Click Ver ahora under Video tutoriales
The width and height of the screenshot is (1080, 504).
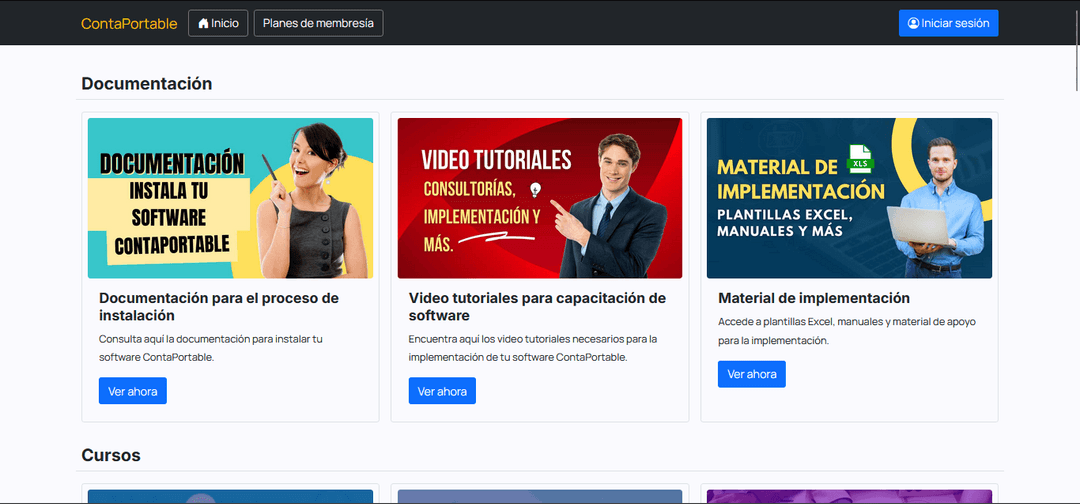(x=442, y=391)
